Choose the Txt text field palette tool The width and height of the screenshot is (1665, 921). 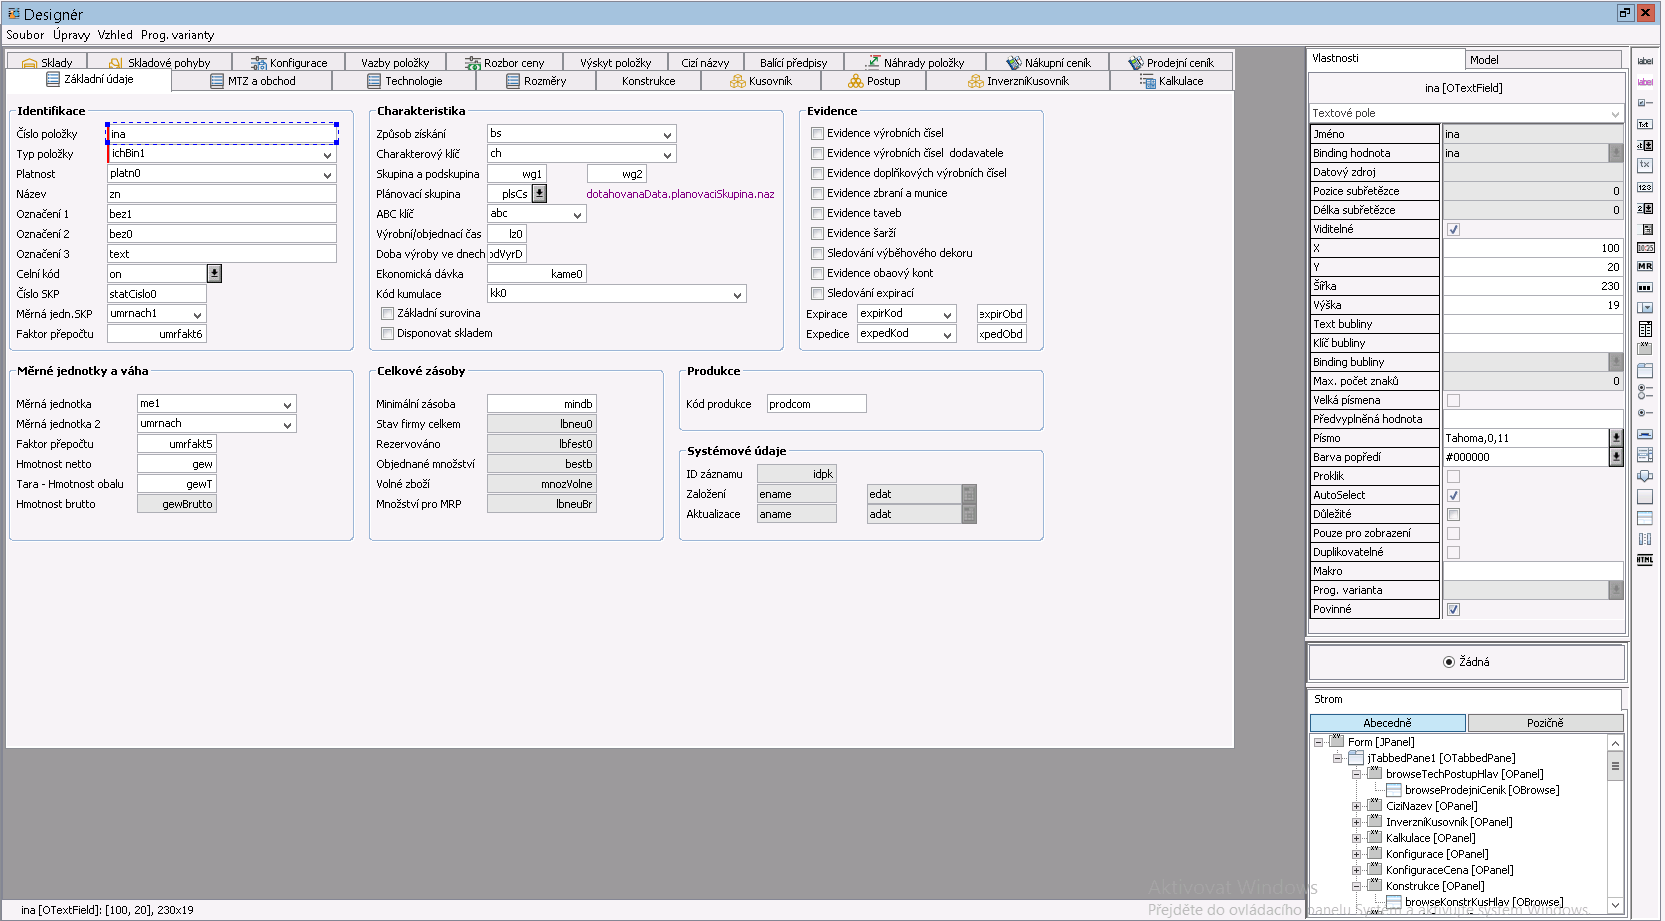tap(1645, 125)
